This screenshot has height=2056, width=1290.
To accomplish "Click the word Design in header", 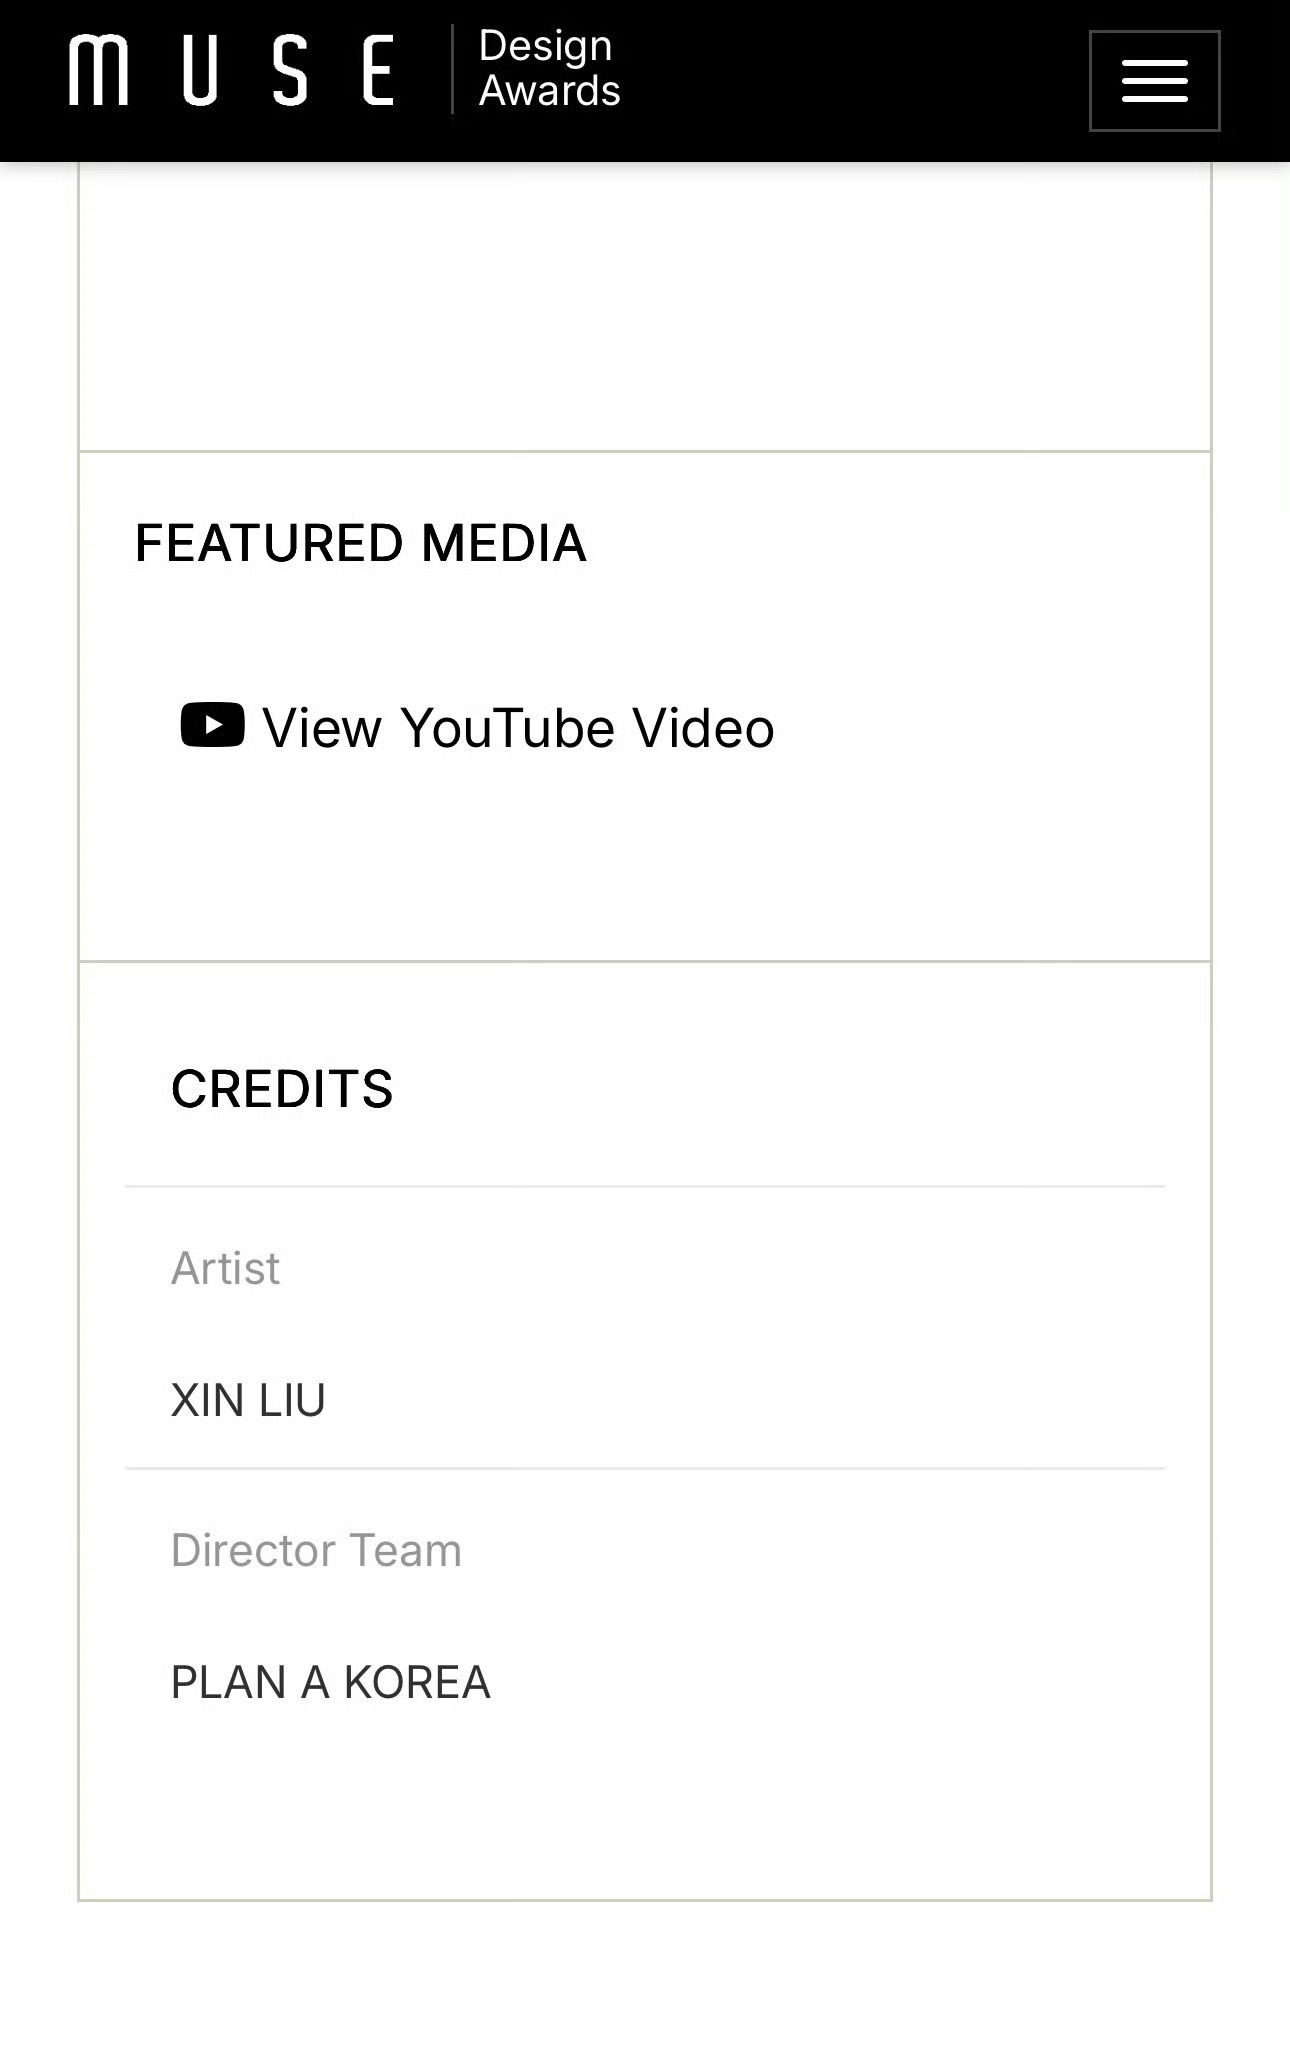I will pos(545,46).
